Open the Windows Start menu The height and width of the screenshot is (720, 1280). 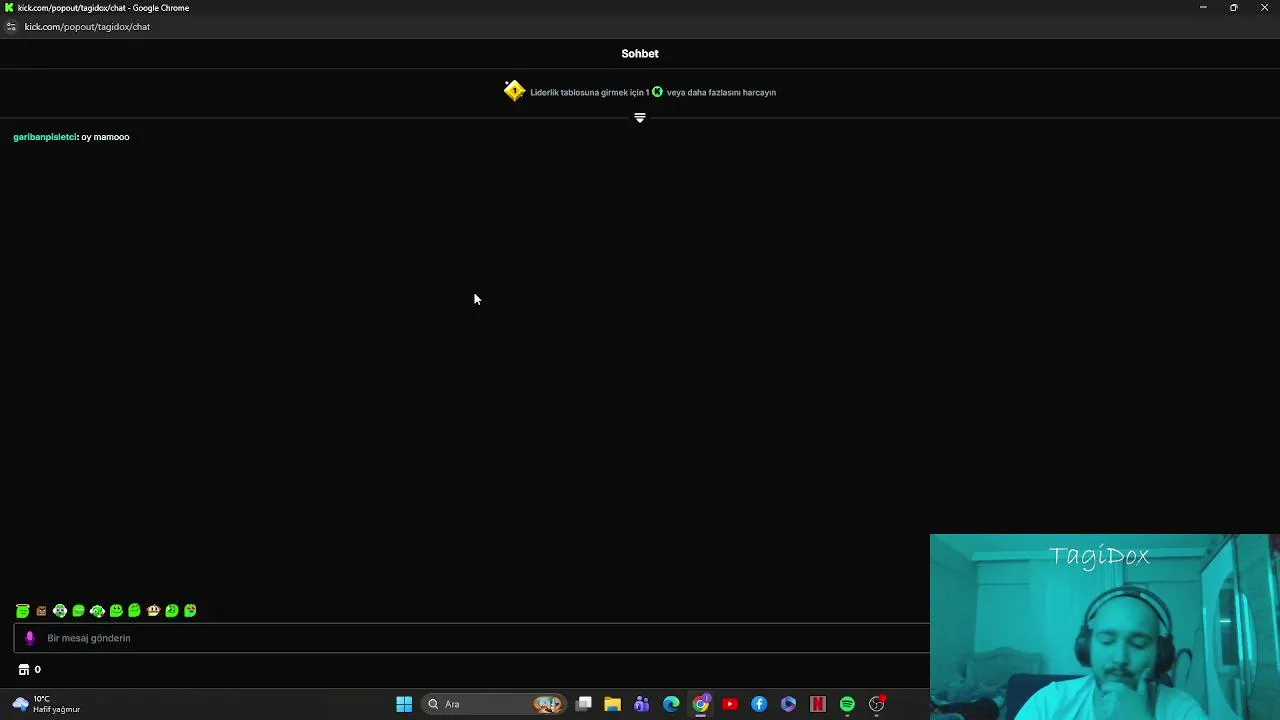(x=404, y=704)
